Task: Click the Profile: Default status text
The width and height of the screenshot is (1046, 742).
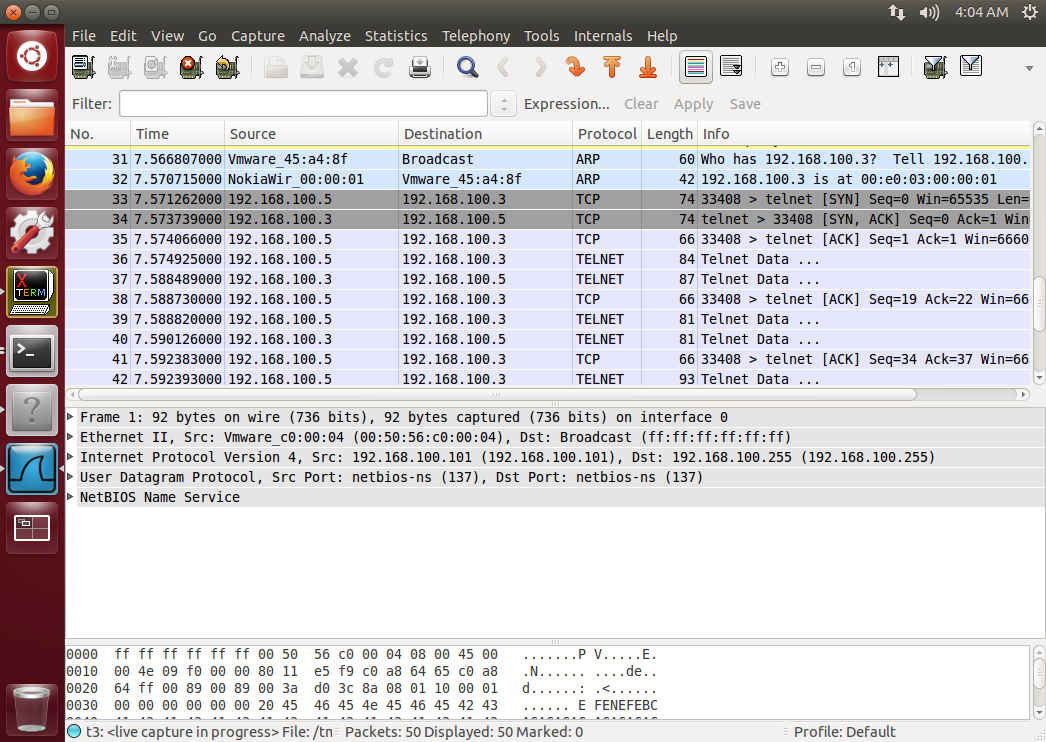Action: pos(845,732)
